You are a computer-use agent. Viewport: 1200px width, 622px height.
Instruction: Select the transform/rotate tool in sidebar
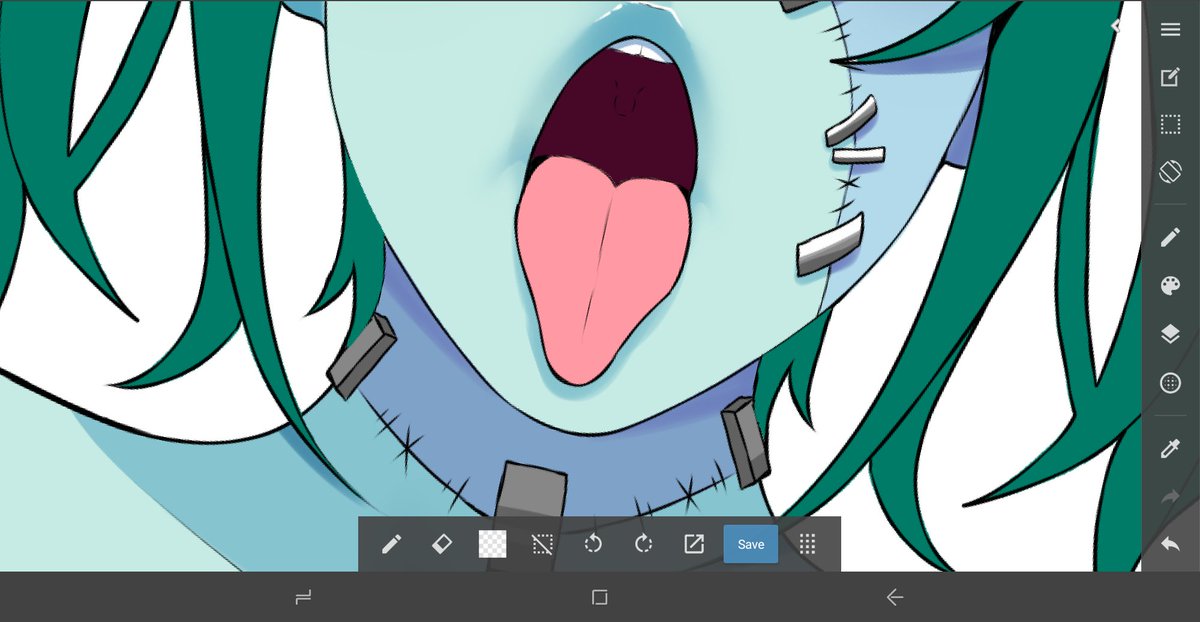tap(1169, 171)
